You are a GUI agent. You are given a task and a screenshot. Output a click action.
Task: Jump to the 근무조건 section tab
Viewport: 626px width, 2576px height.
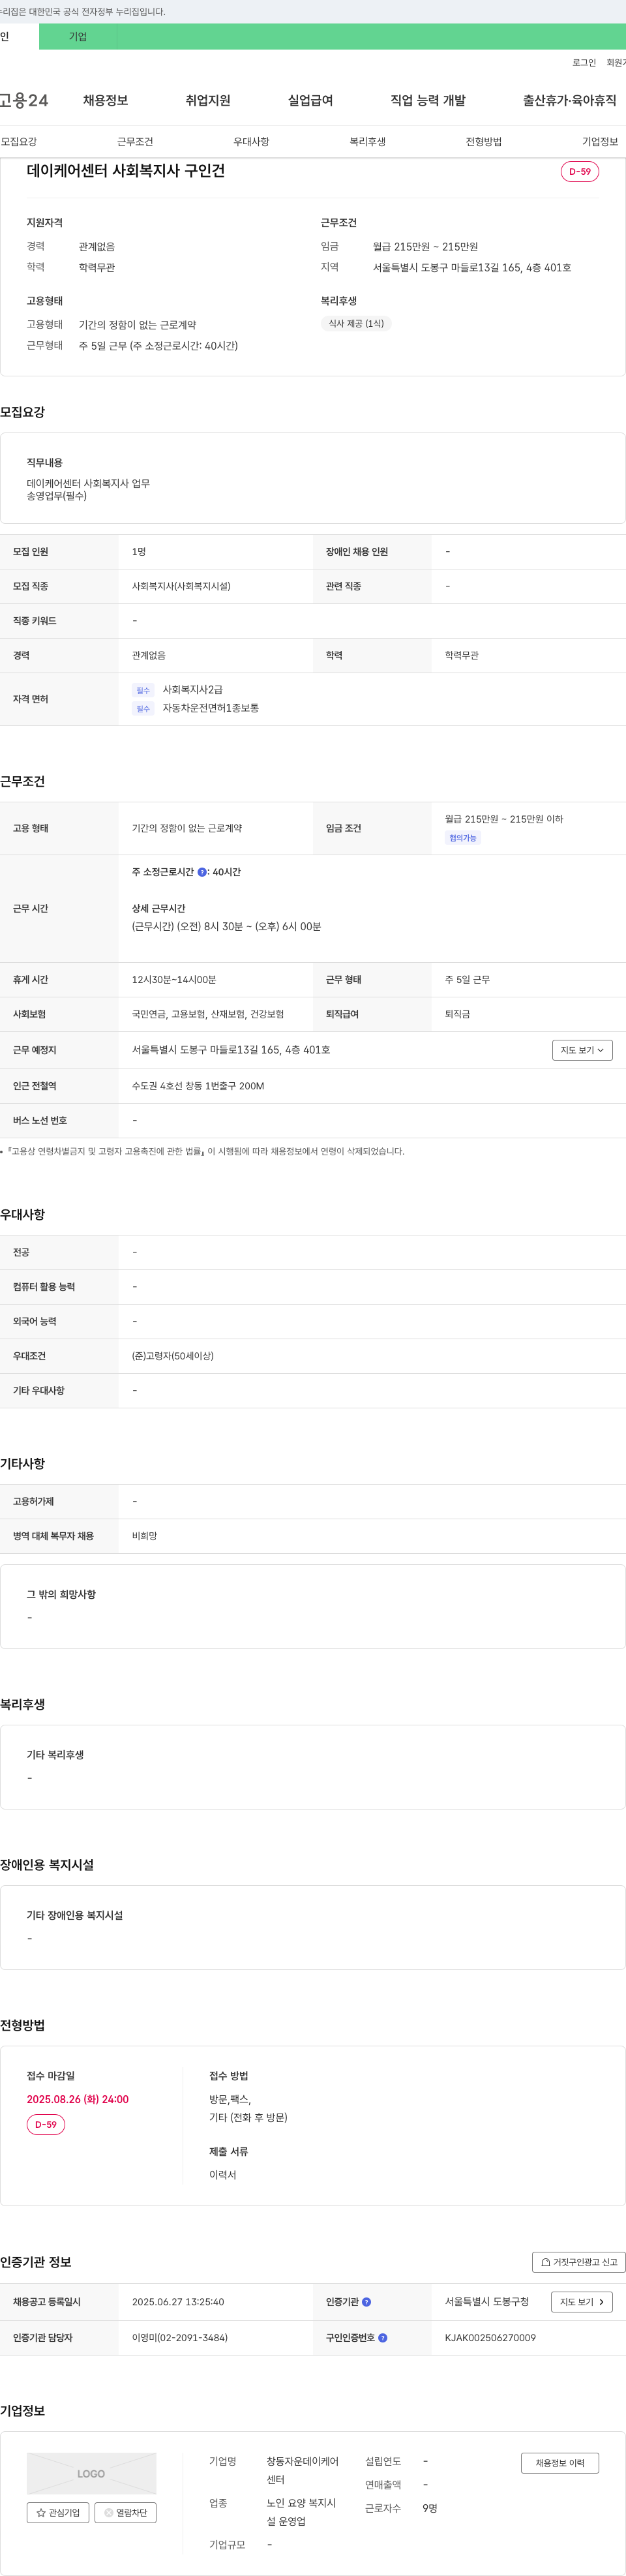(135, 142)
